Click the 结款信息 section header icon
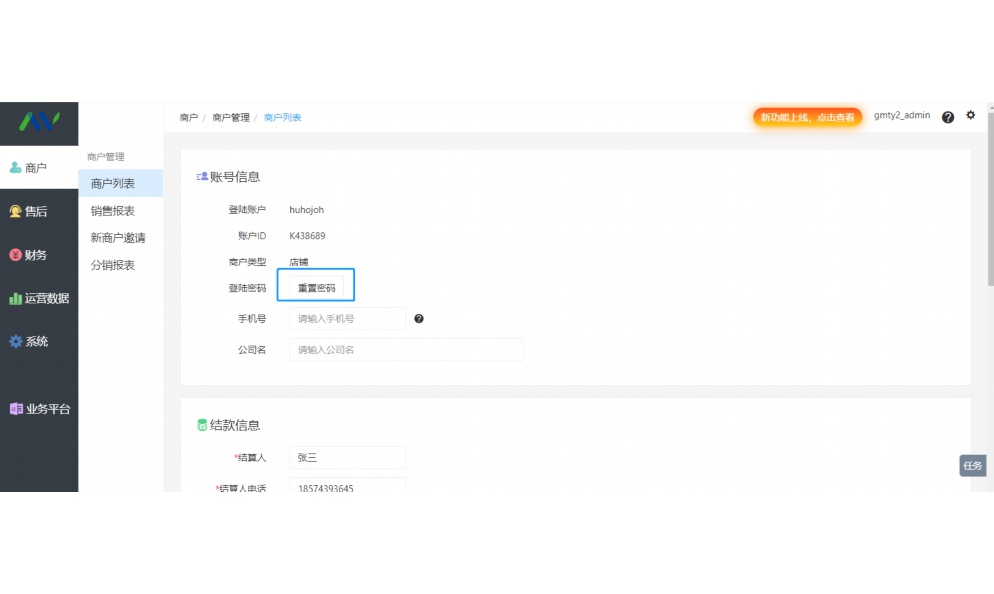Screen dimensions: 994x594 click(x=199, y=424)
